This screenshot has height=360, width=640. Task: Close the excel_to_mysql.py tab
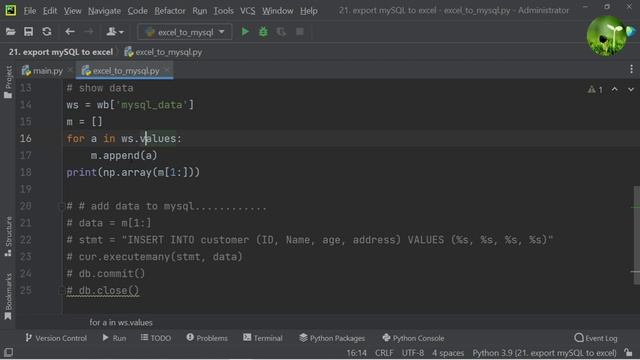[x=167, y=70]
